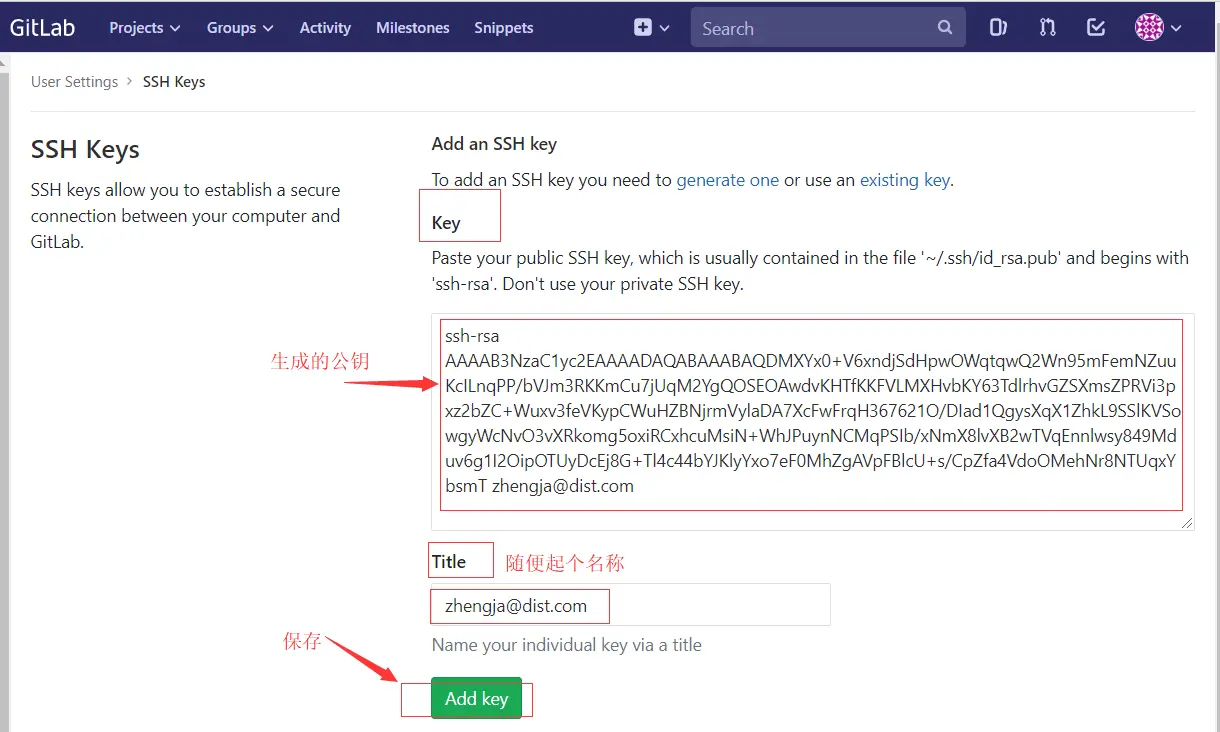Open the plus icon for new items
The height and width of the screenshot is (732, 1220).
645,28
